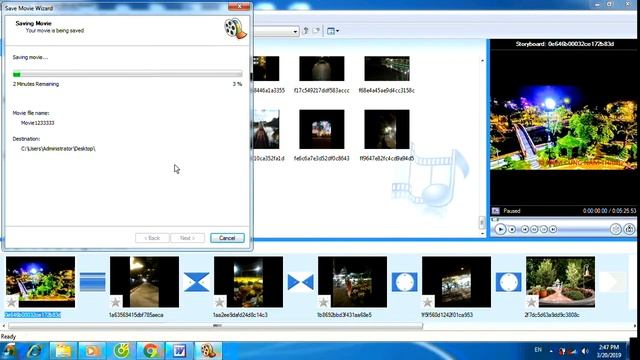Click the movie file name Movie1233333
This screenshot has height=360, width=640.
pyautogui.click(x=38, y=122)
